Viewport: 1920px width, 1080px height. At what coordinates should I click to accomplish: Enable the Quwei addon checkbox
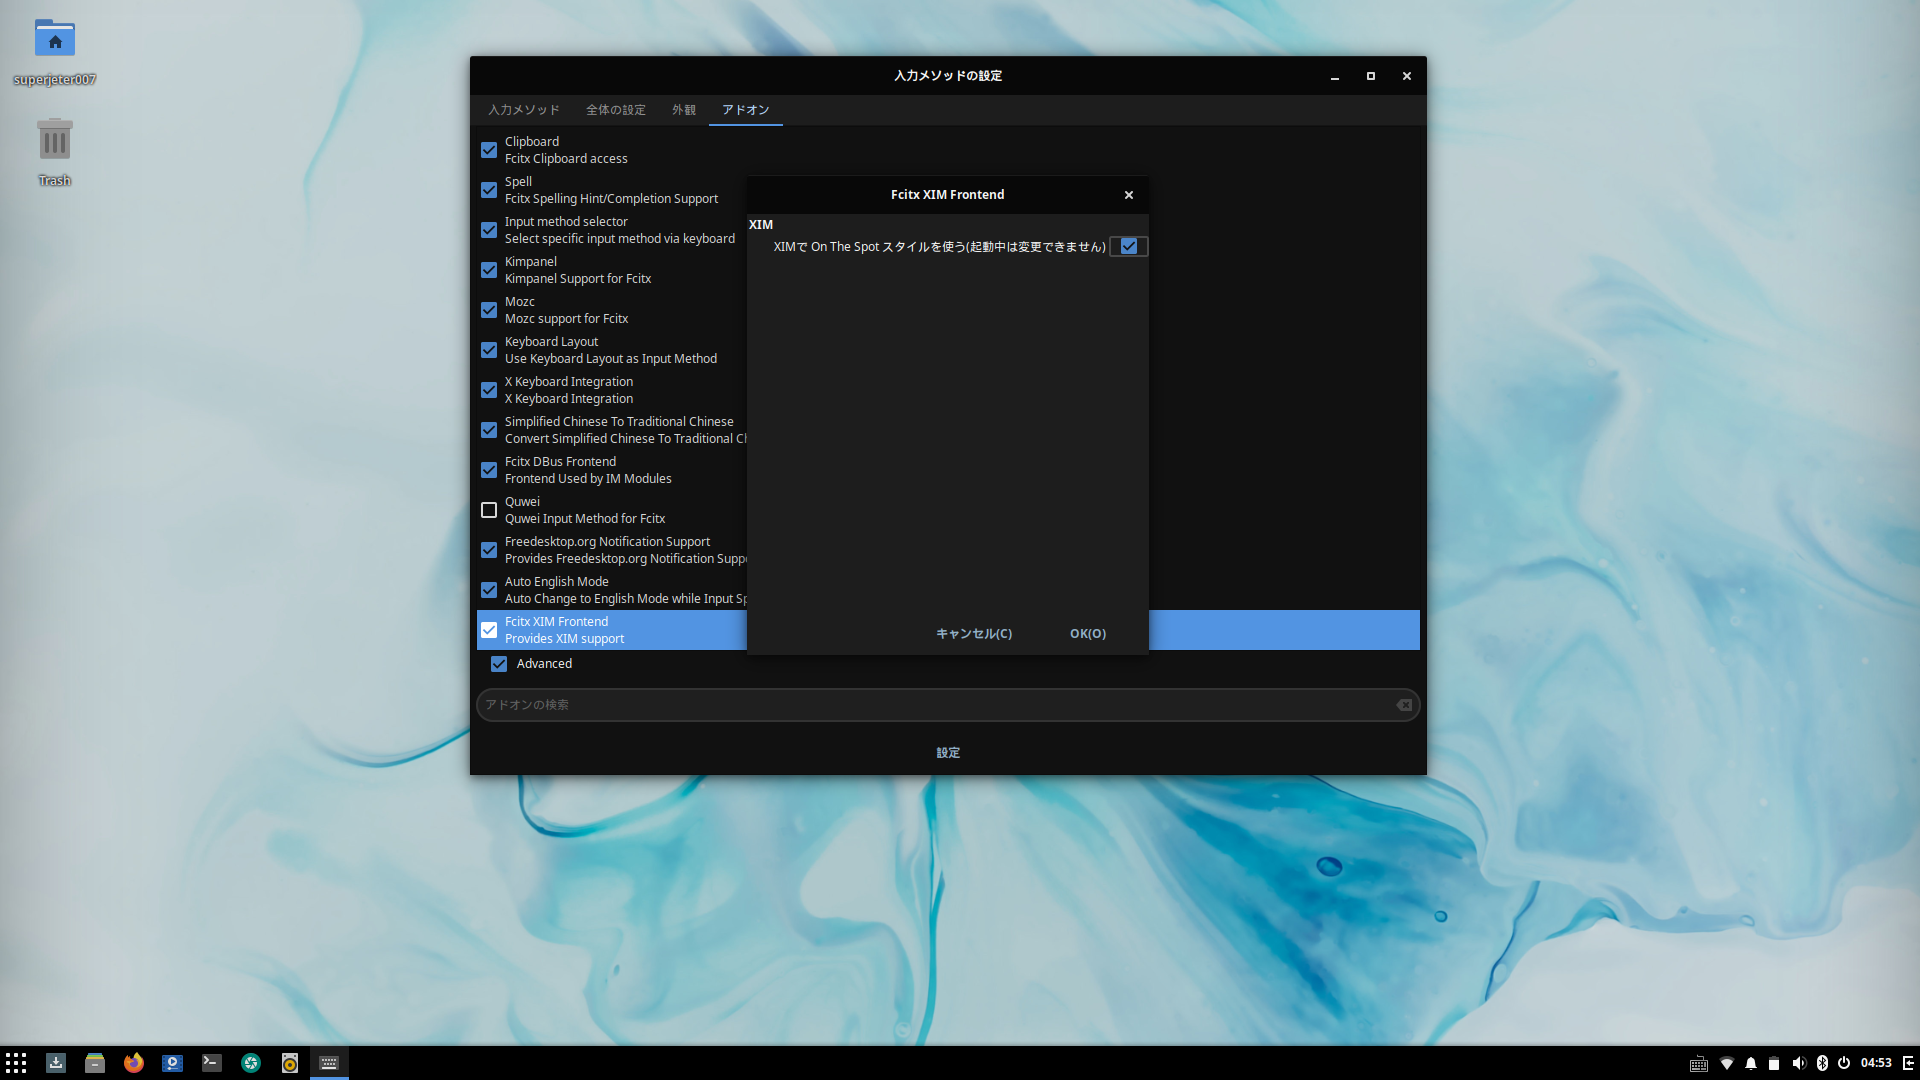tap(489, 510)
